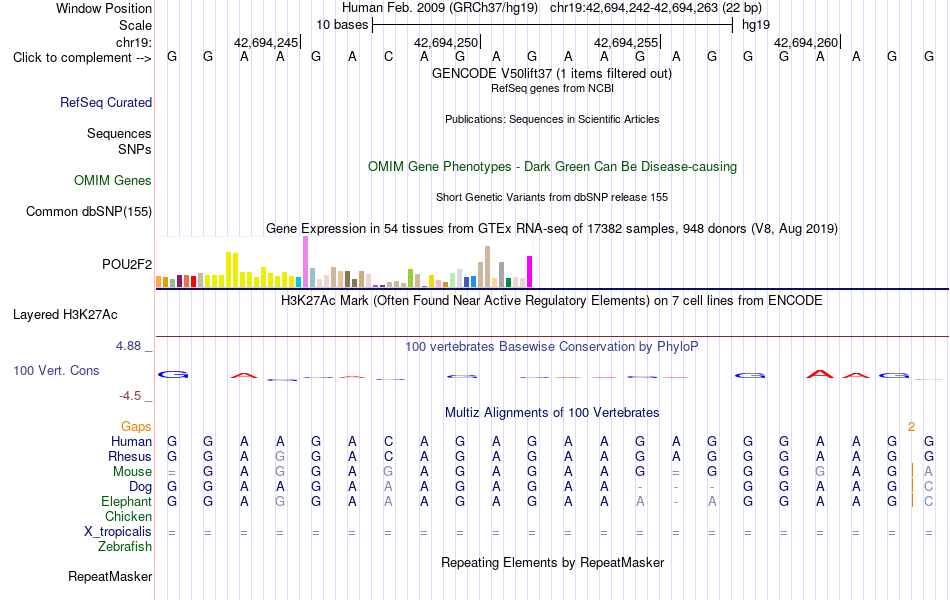
Task: Click the chr19:42,694,242-42,694,263 (22 bp) position text
Action: (x=656, y=8)
